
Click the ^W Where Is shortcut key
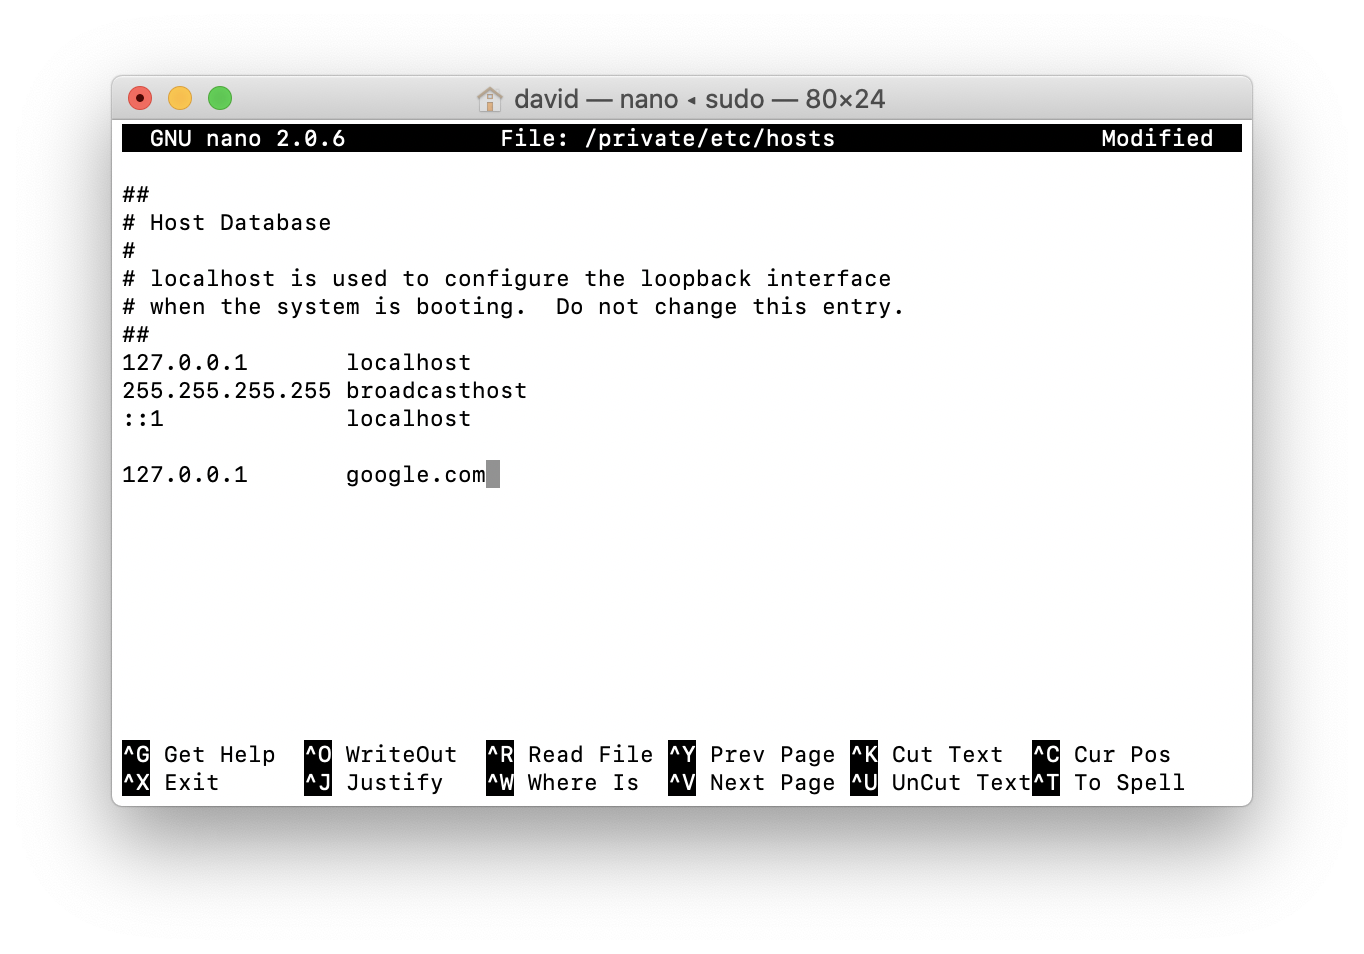[500, 782]
